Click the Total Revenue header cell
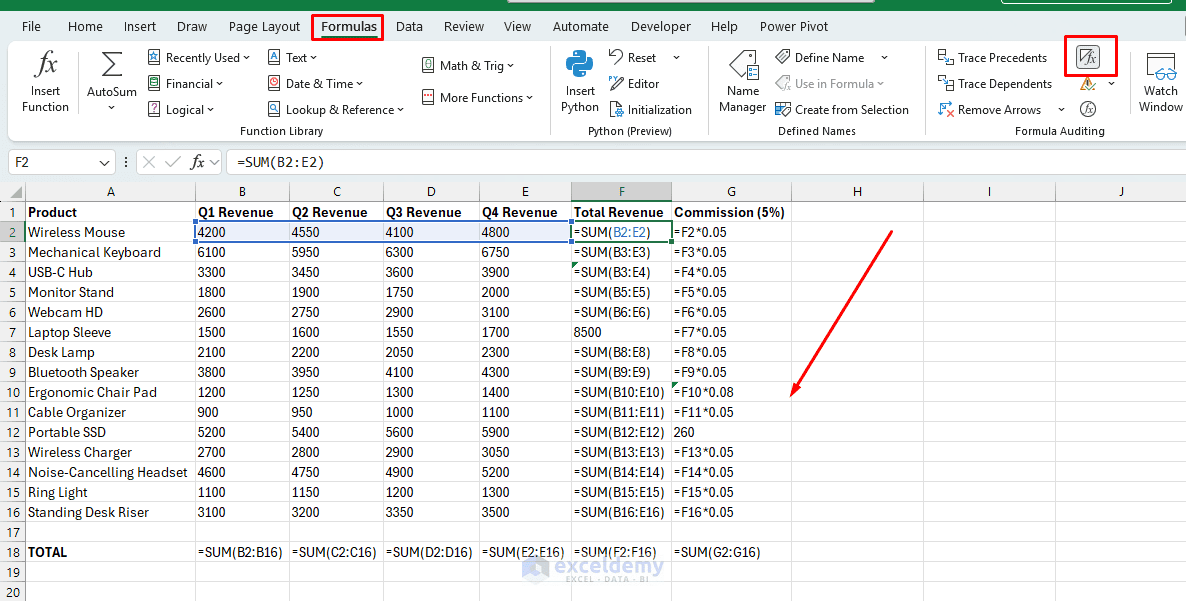This screenshot has height=601, width=1186. click(x=622, y=212)
